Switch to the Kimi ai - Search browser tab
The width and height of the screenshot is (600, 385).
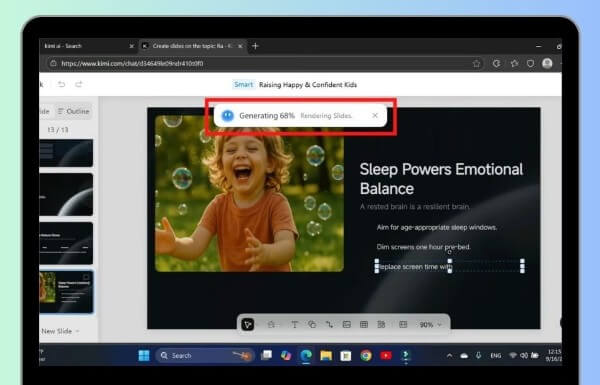click(x=85, y=46)
